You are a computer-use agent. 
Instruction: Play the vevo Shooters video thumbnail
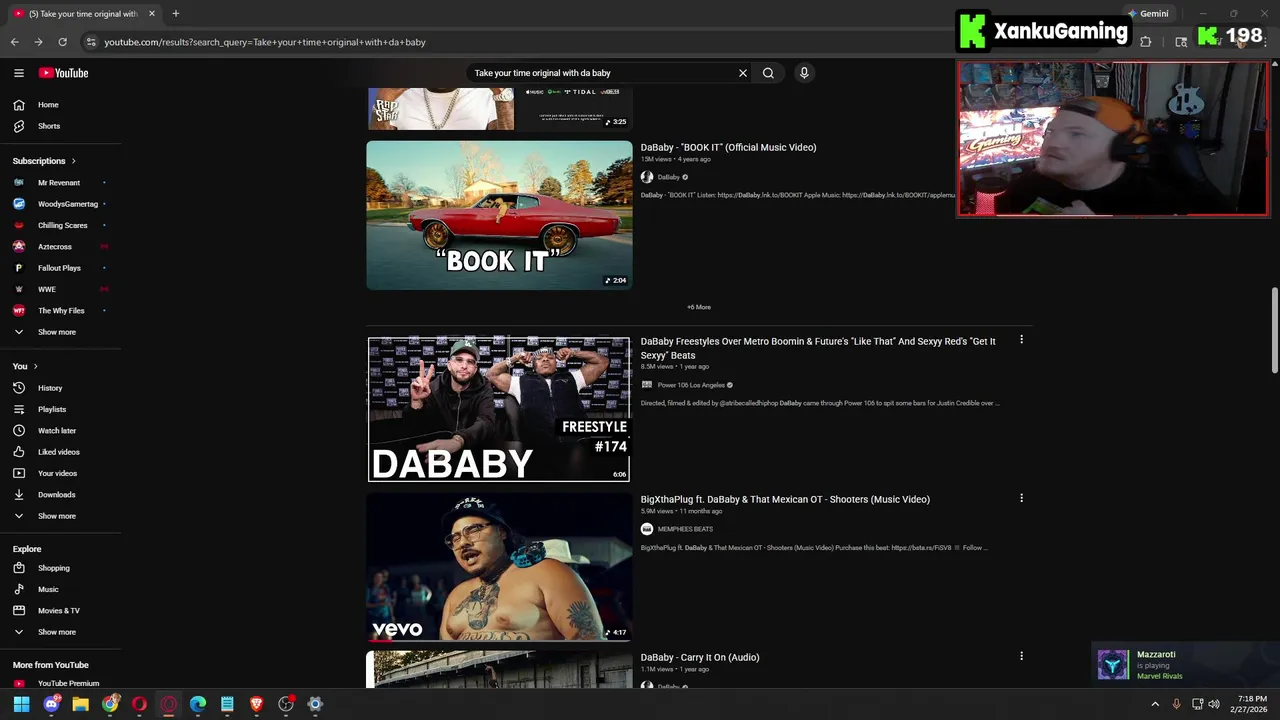[499, 567]
